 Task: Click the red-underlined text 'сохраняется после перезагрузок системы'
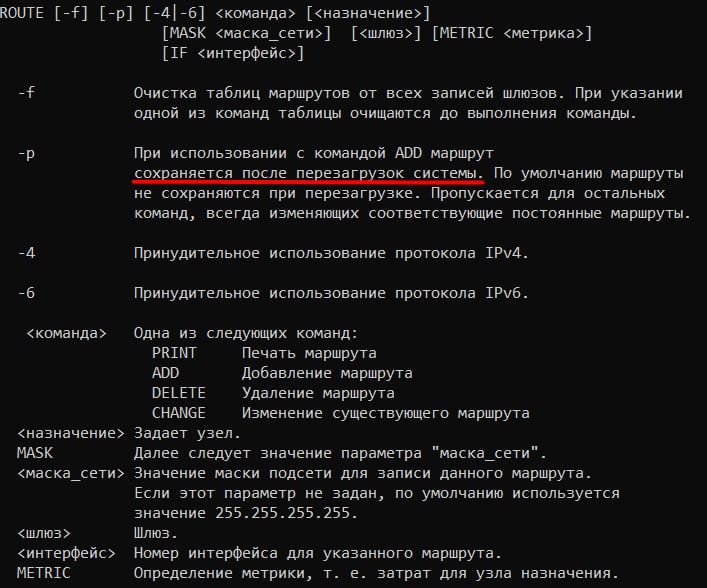pos(308,173)
